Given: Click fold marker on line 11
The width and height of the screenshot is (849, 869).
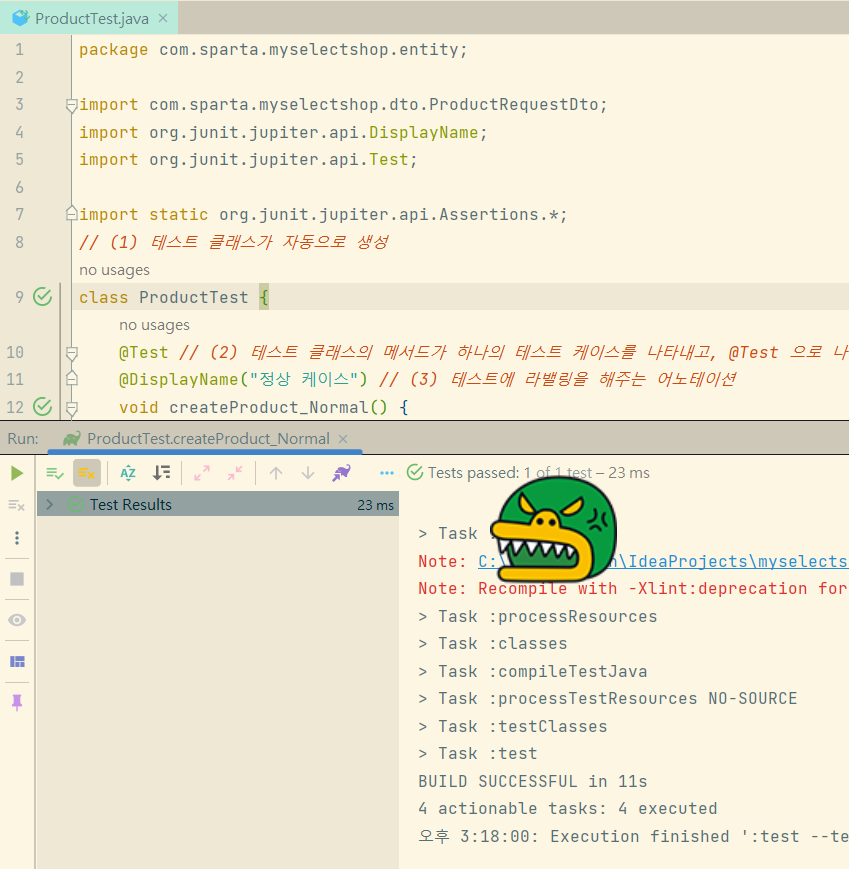Looking at the screenshot, I should tap(71, 379).
